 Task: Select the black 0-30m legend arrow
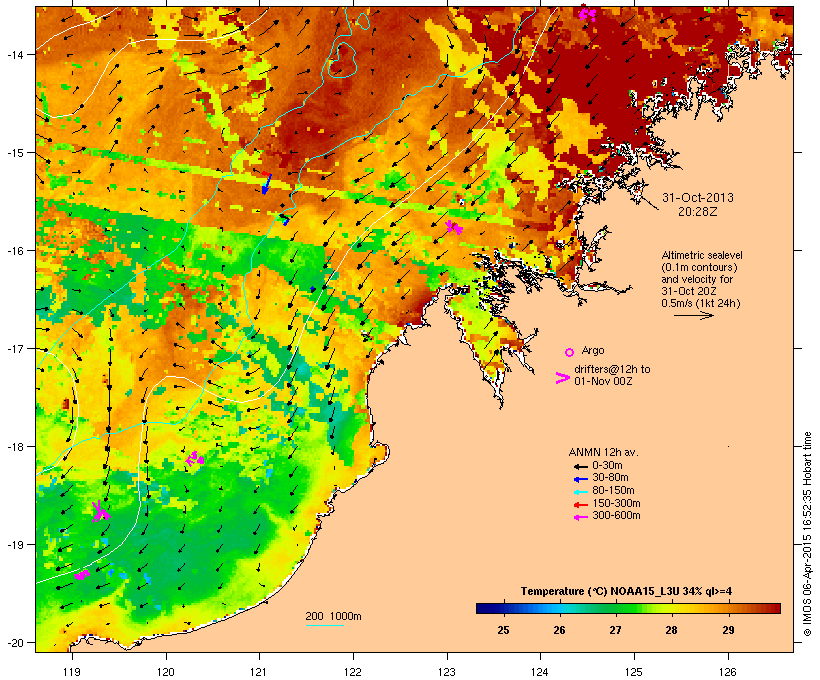(580, 466)
